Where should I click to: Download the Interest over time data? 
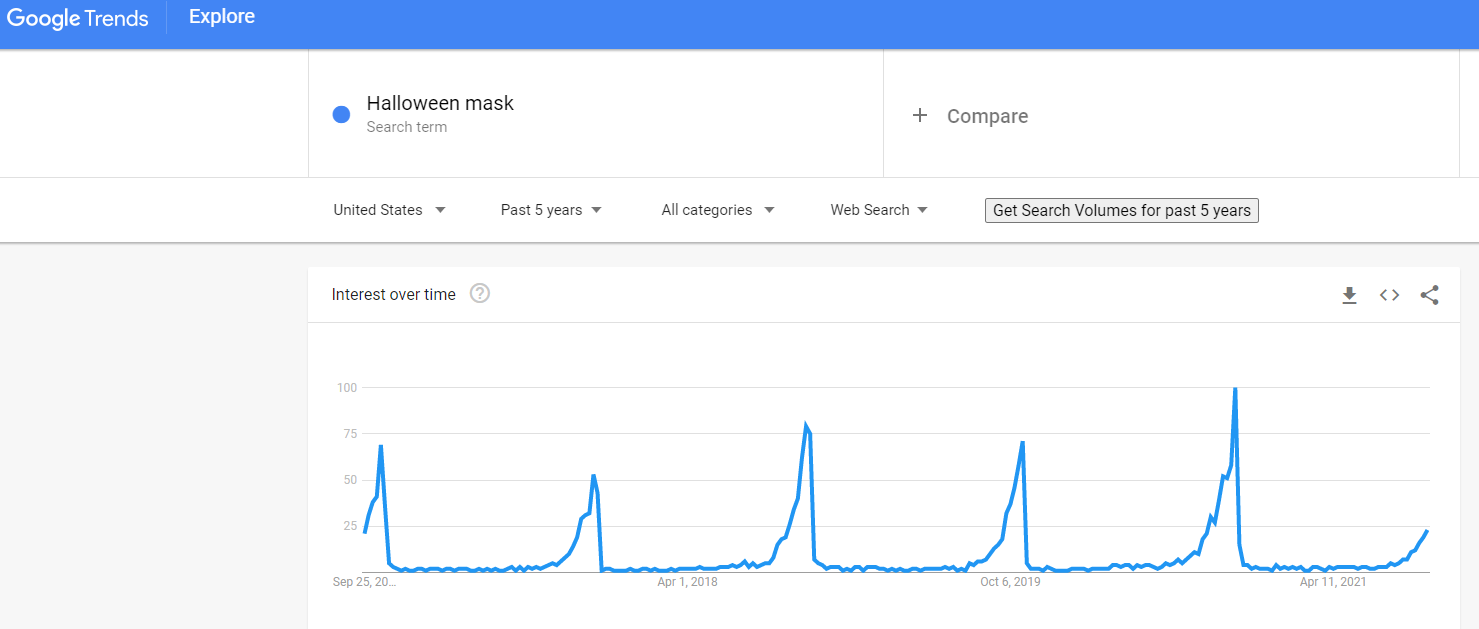(x=1349, y=295)
